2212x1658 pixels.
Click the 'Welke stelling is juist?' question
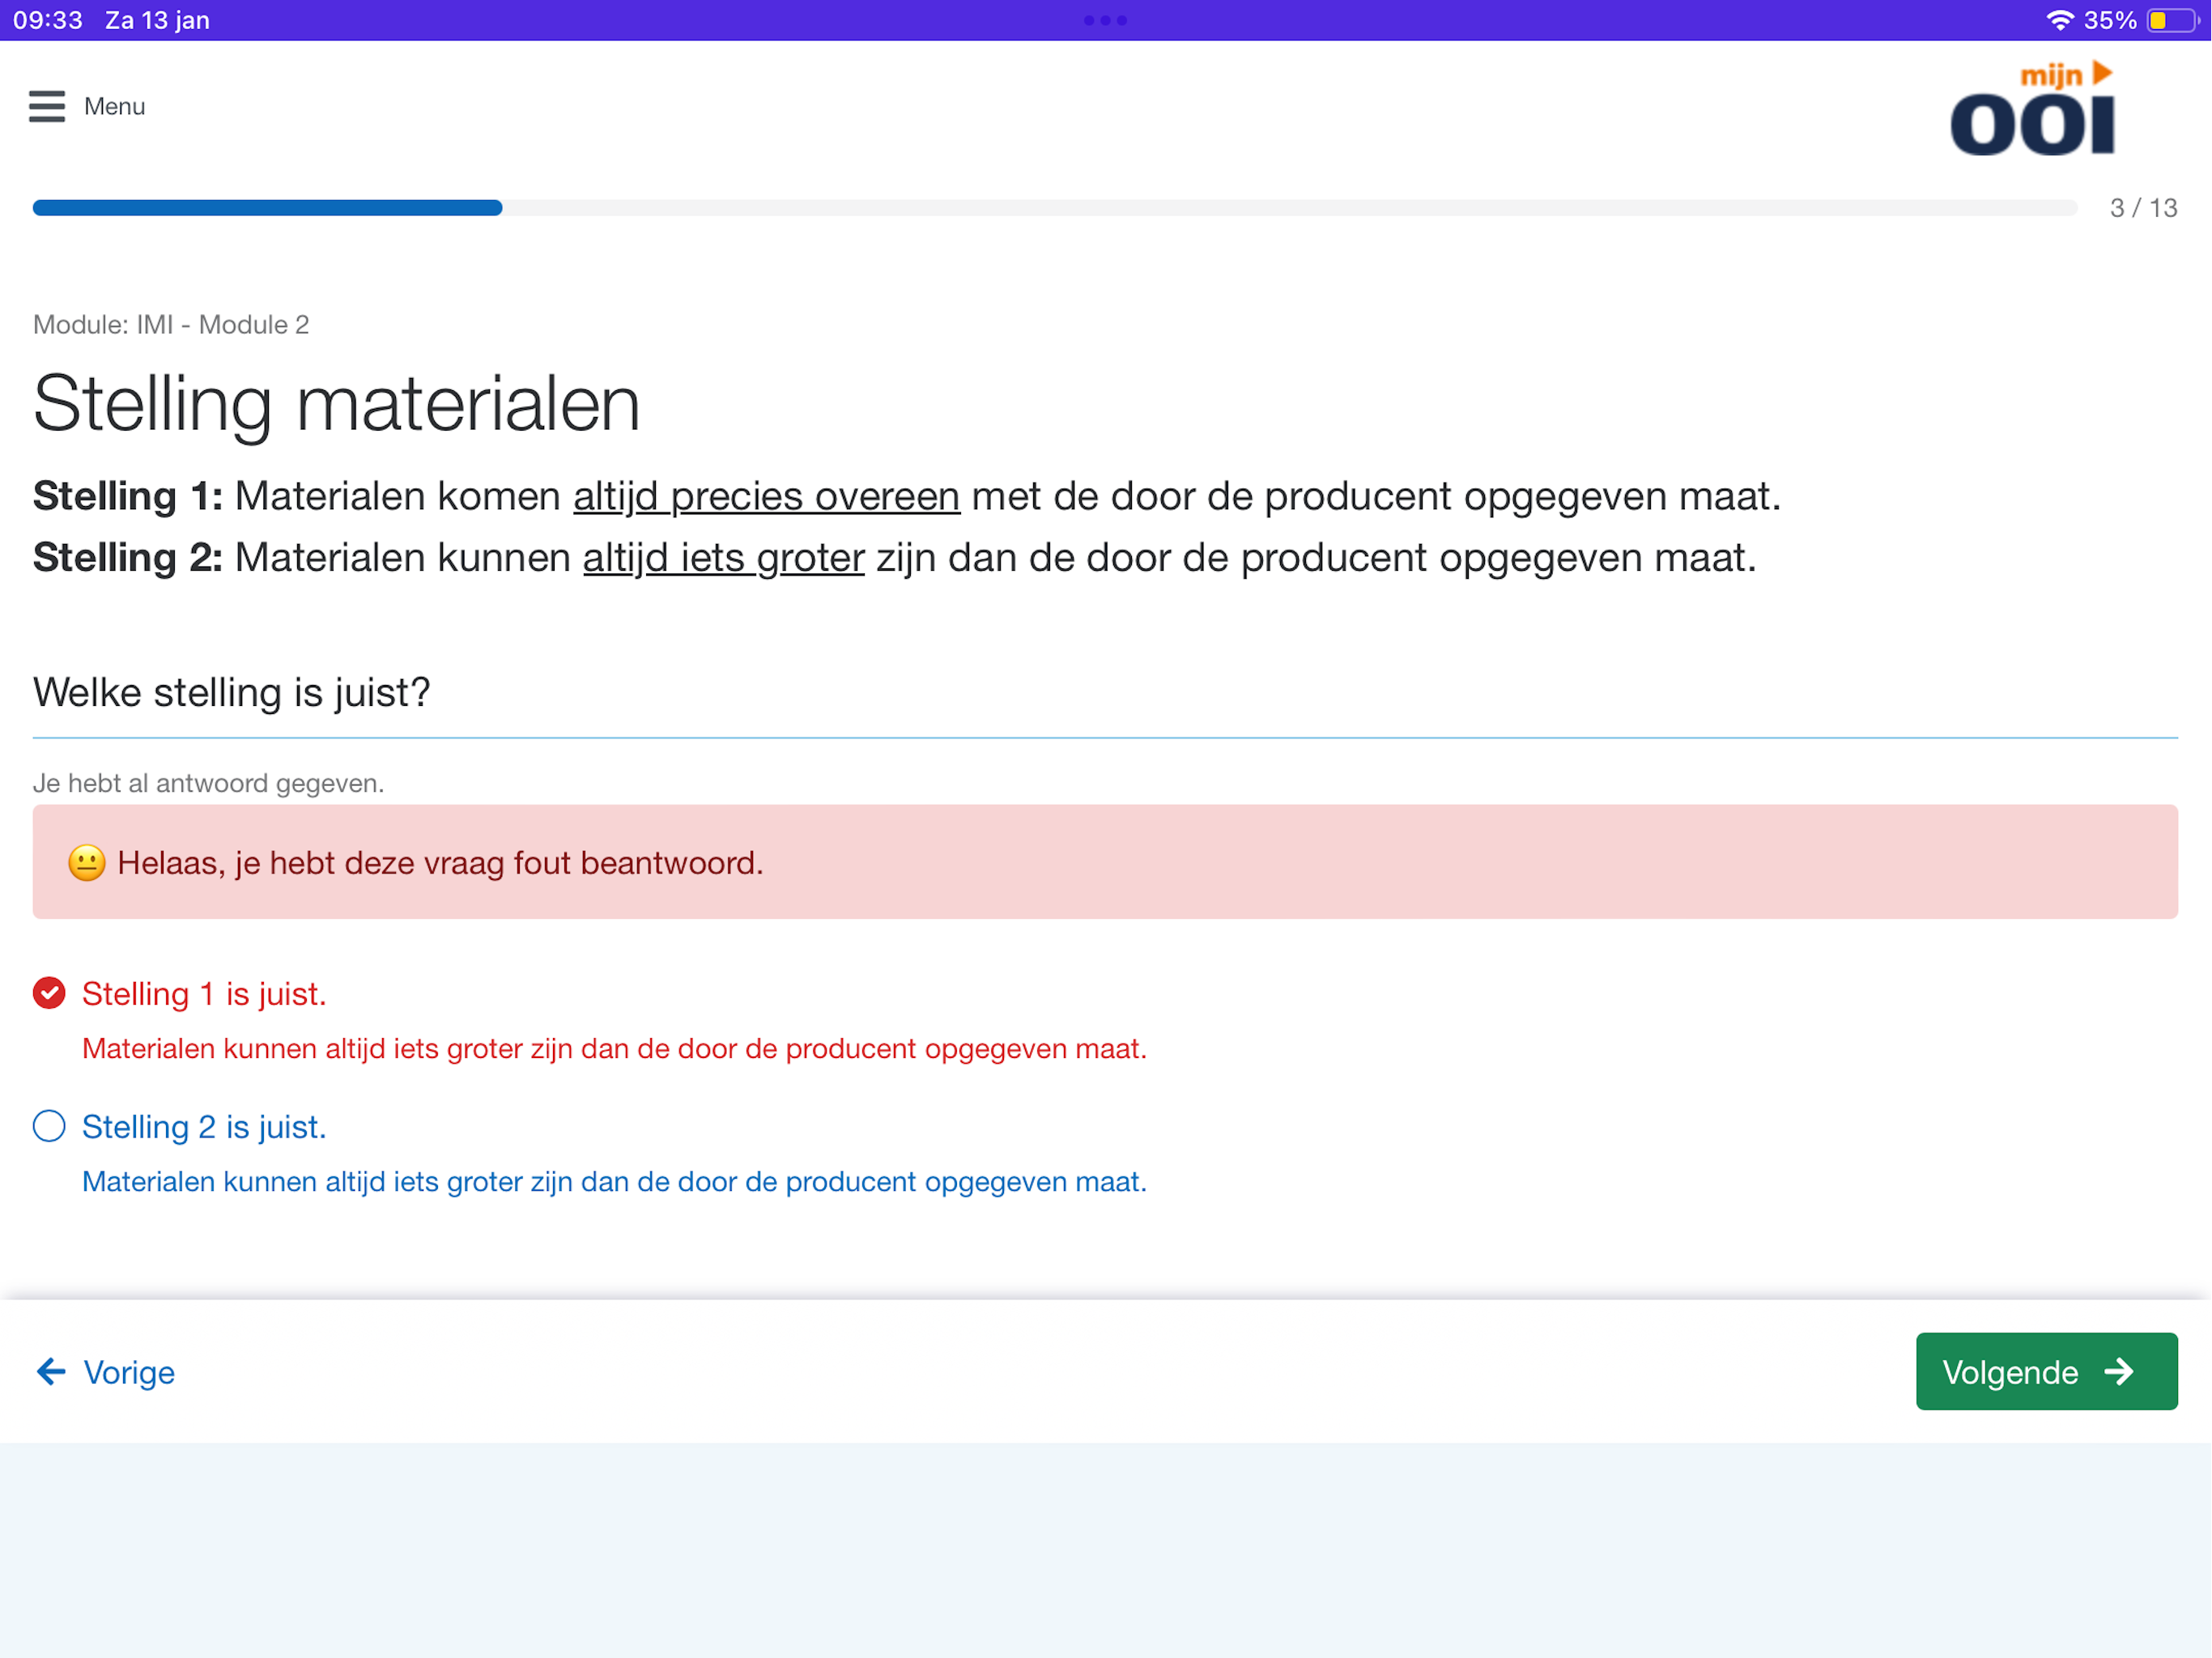point(231,692)
